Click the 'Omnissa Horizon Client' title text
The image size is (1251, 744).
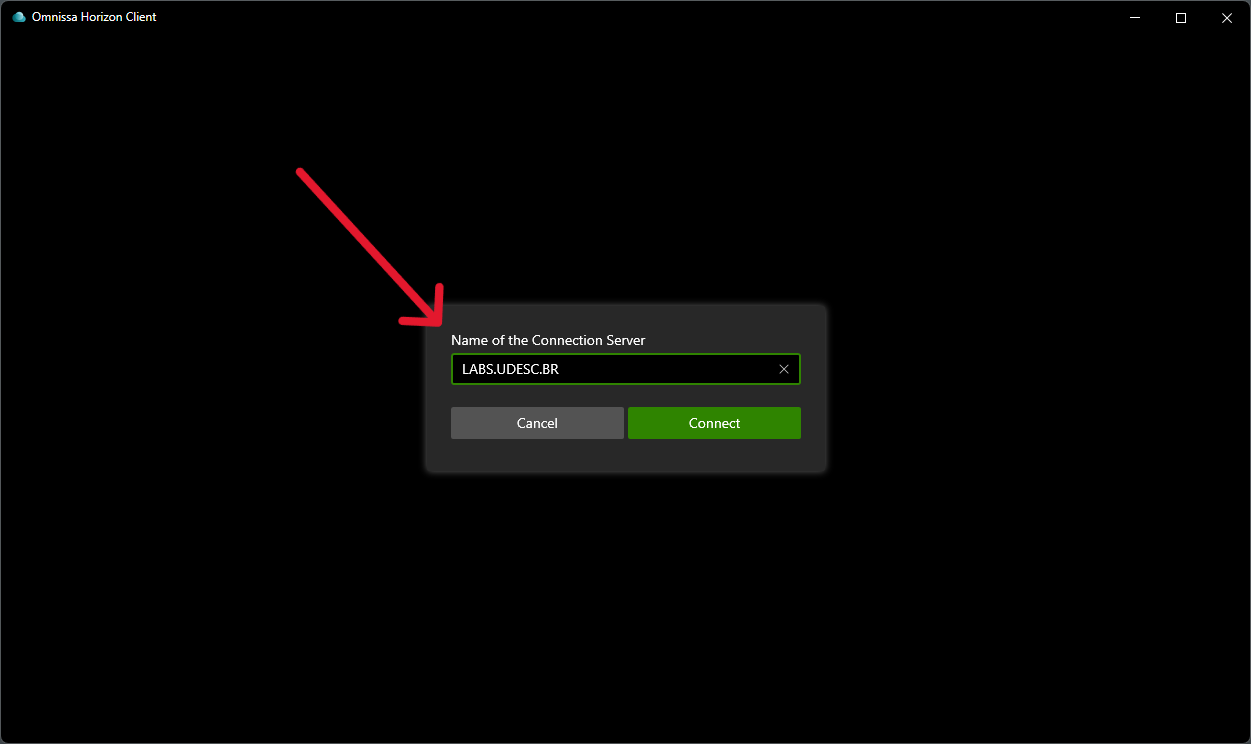94,17
